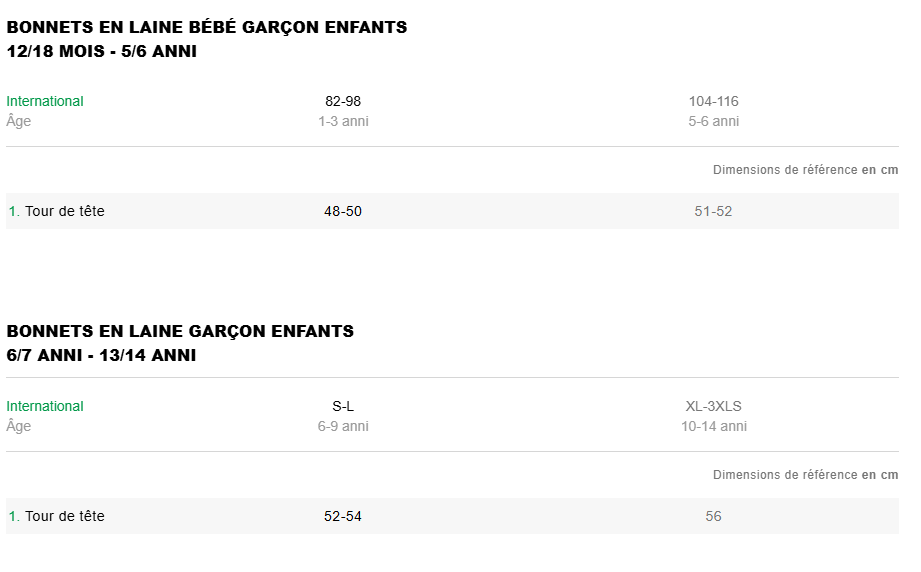The height and width of the screenshot is (572, 921).
Task: Click the 82-98 international size column
Action: pyautogui.click(x=343, y=101)
